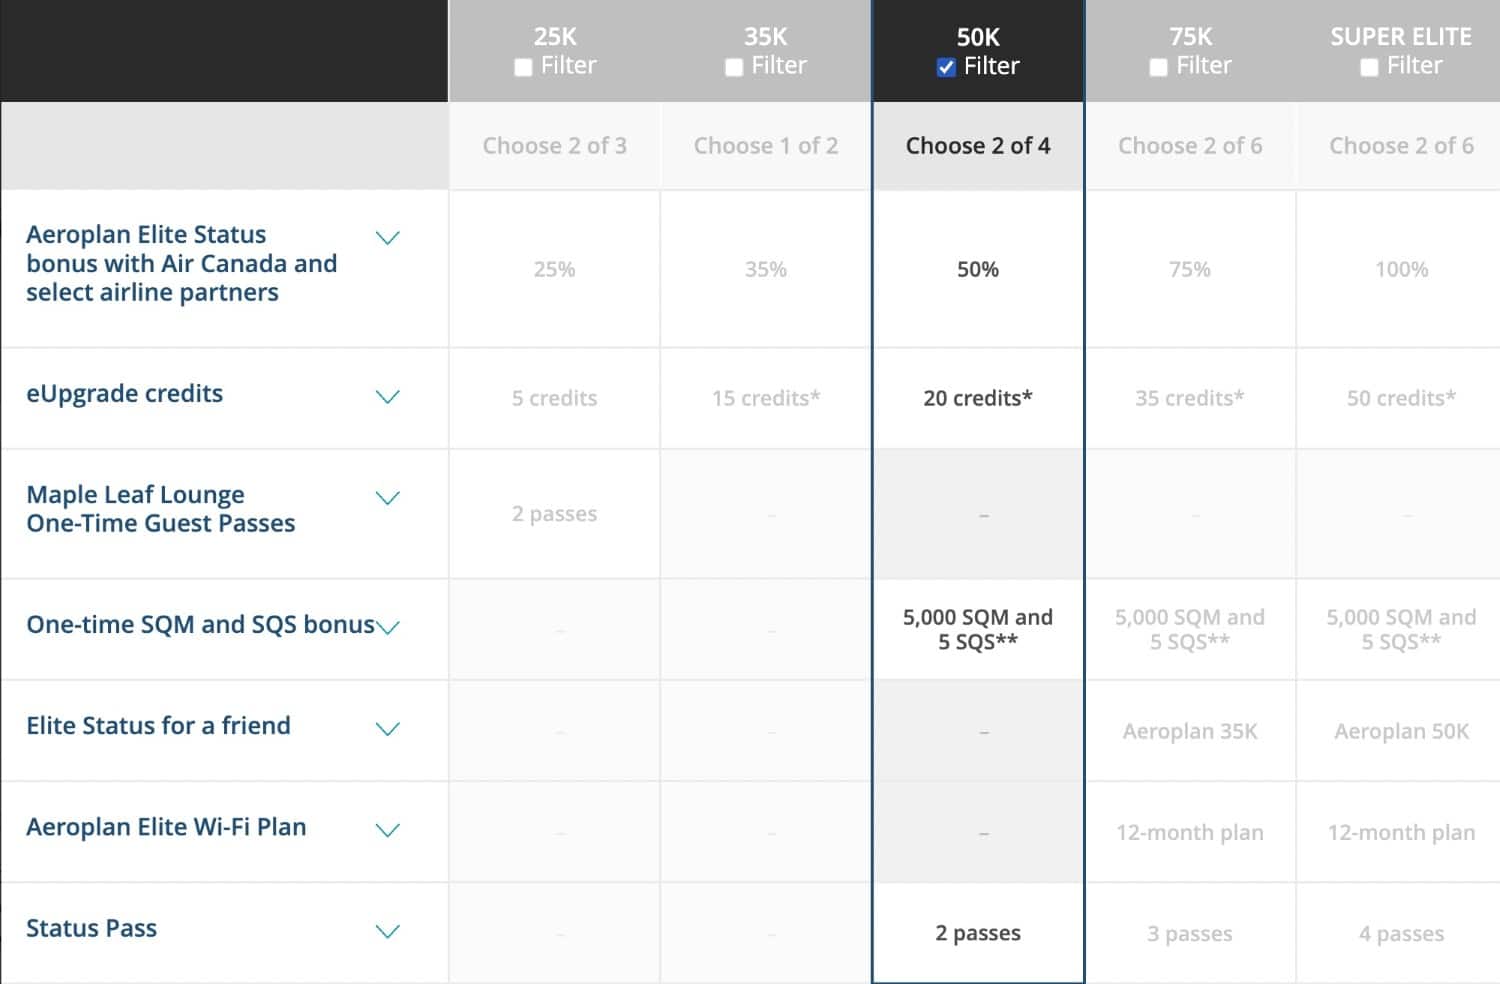The width and height of the screenshot is (1500, 984).
Task: Expand Aeroplan Elite Wi-Fi Plan chevron
Action: 387,830
